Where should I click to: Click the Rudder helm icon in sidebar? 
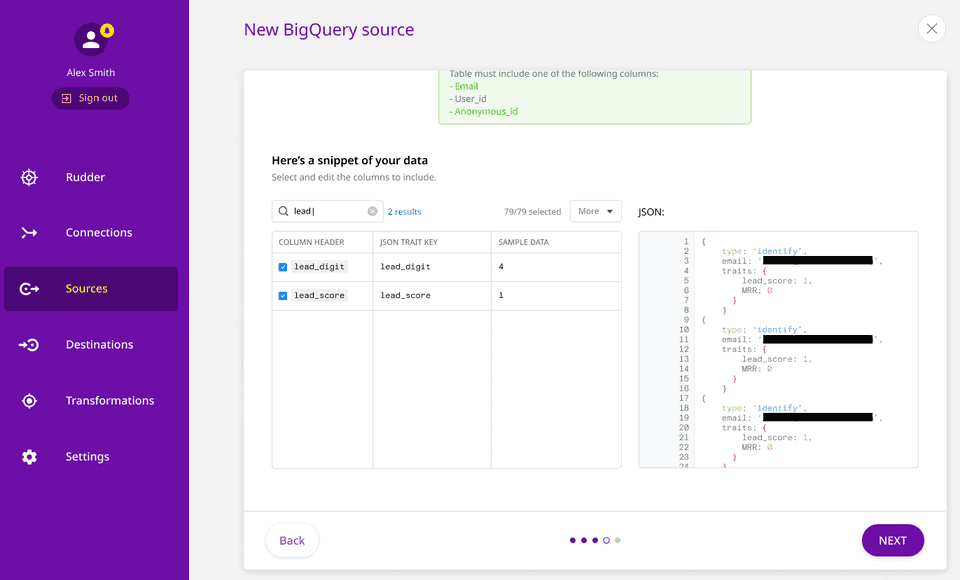pyautogui.click(x=29, y=178)
